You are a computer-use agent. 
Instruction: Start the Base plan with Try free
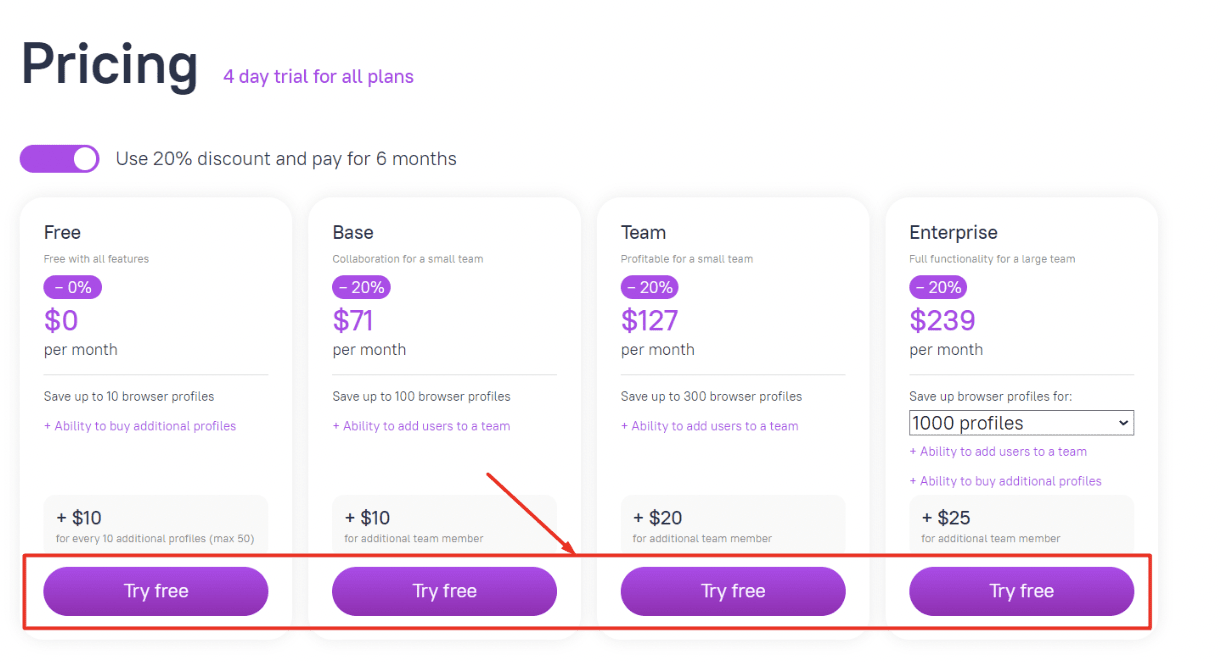[444, 591]
